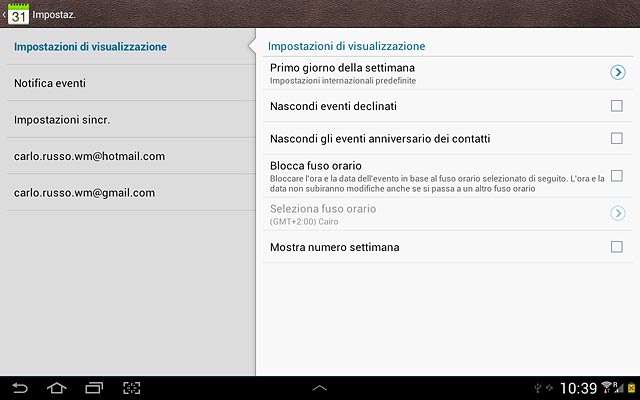The width and height of the screenshot is (640, 400).
Task: Tap the Impostaz. title text
Action: [x=54, y=15]
